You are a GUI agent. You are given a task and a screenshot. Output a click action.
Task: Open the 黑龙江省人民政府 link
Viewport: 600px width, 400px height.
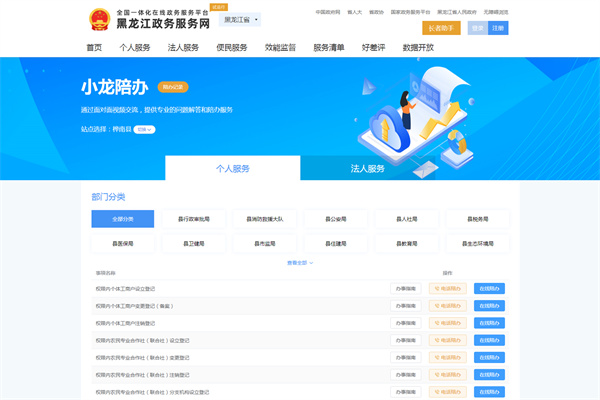[457, 12]
